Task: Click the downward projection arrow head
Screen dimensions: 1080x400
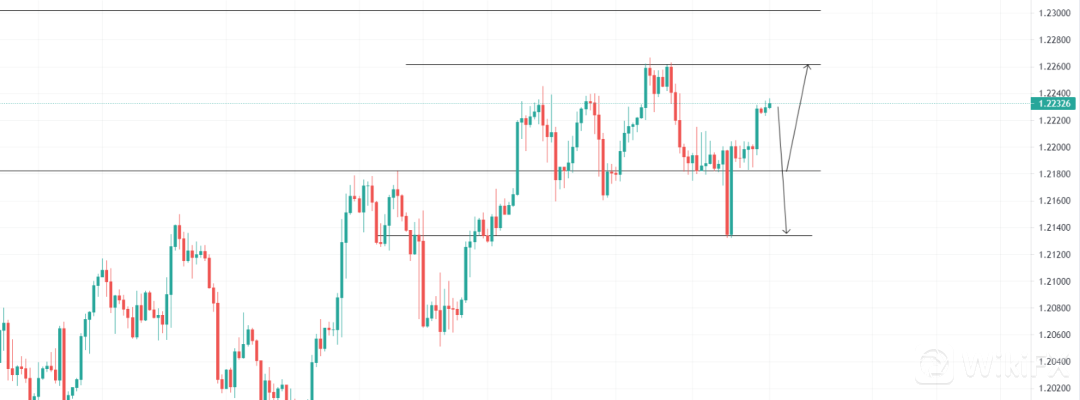Action: [787, 231]
